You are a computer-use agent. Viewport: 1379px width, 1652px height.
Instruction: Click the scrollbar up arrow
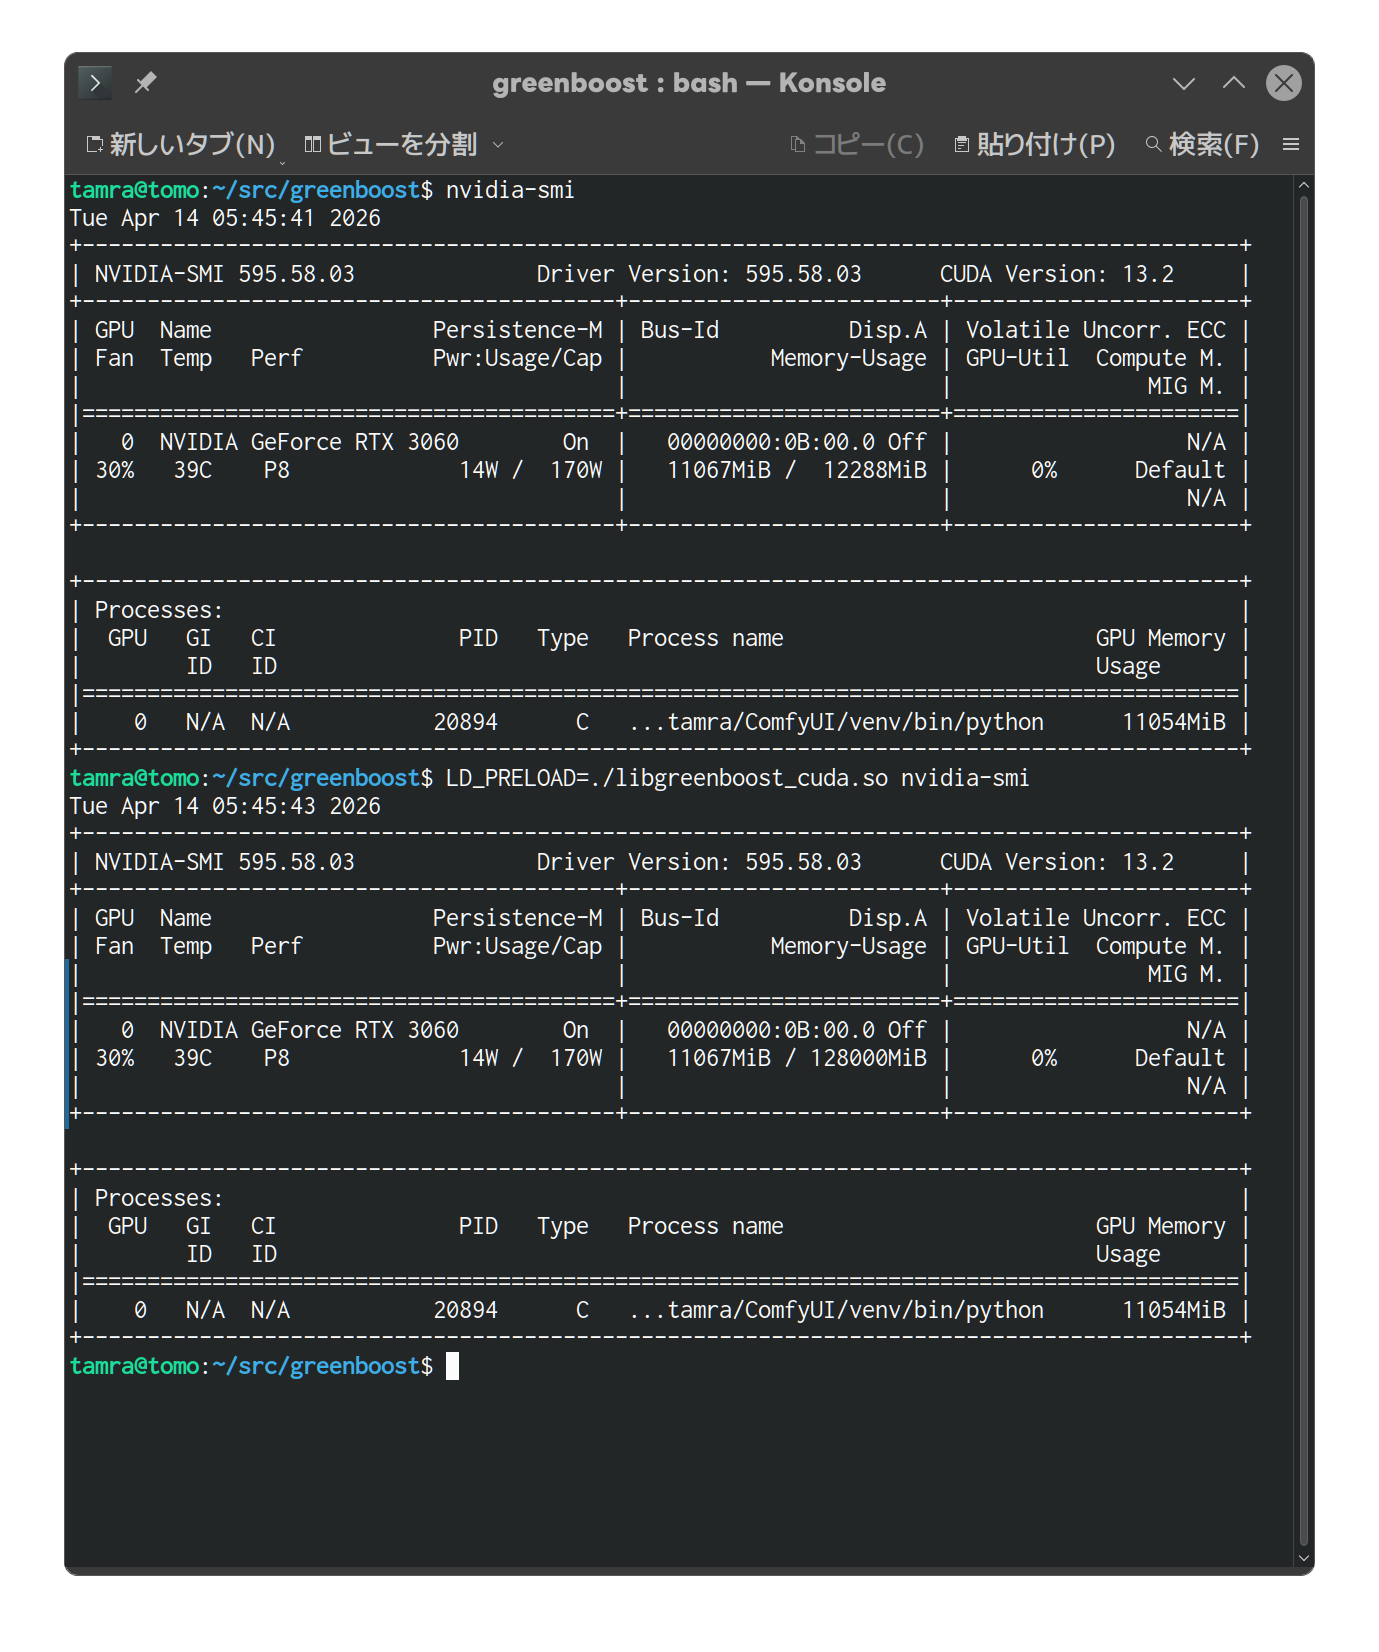click(x=1303, y=185)
